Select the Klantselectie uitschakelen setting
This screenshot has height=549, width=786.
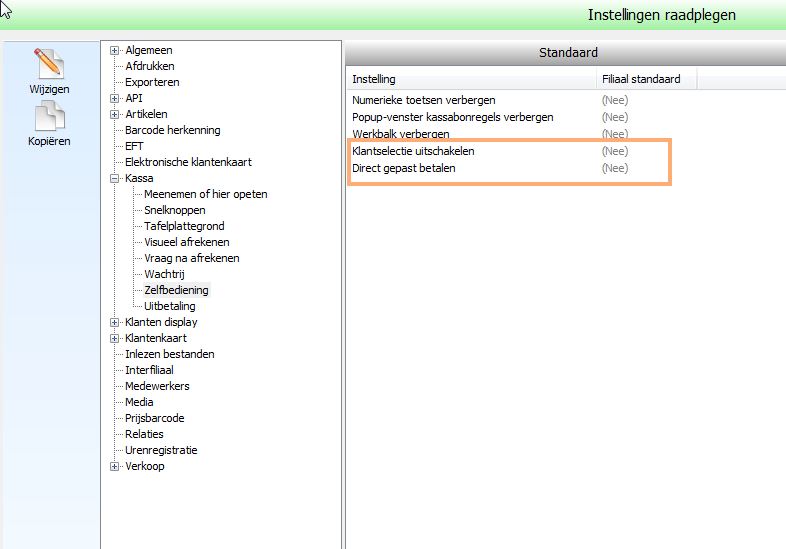click(413, 151)
